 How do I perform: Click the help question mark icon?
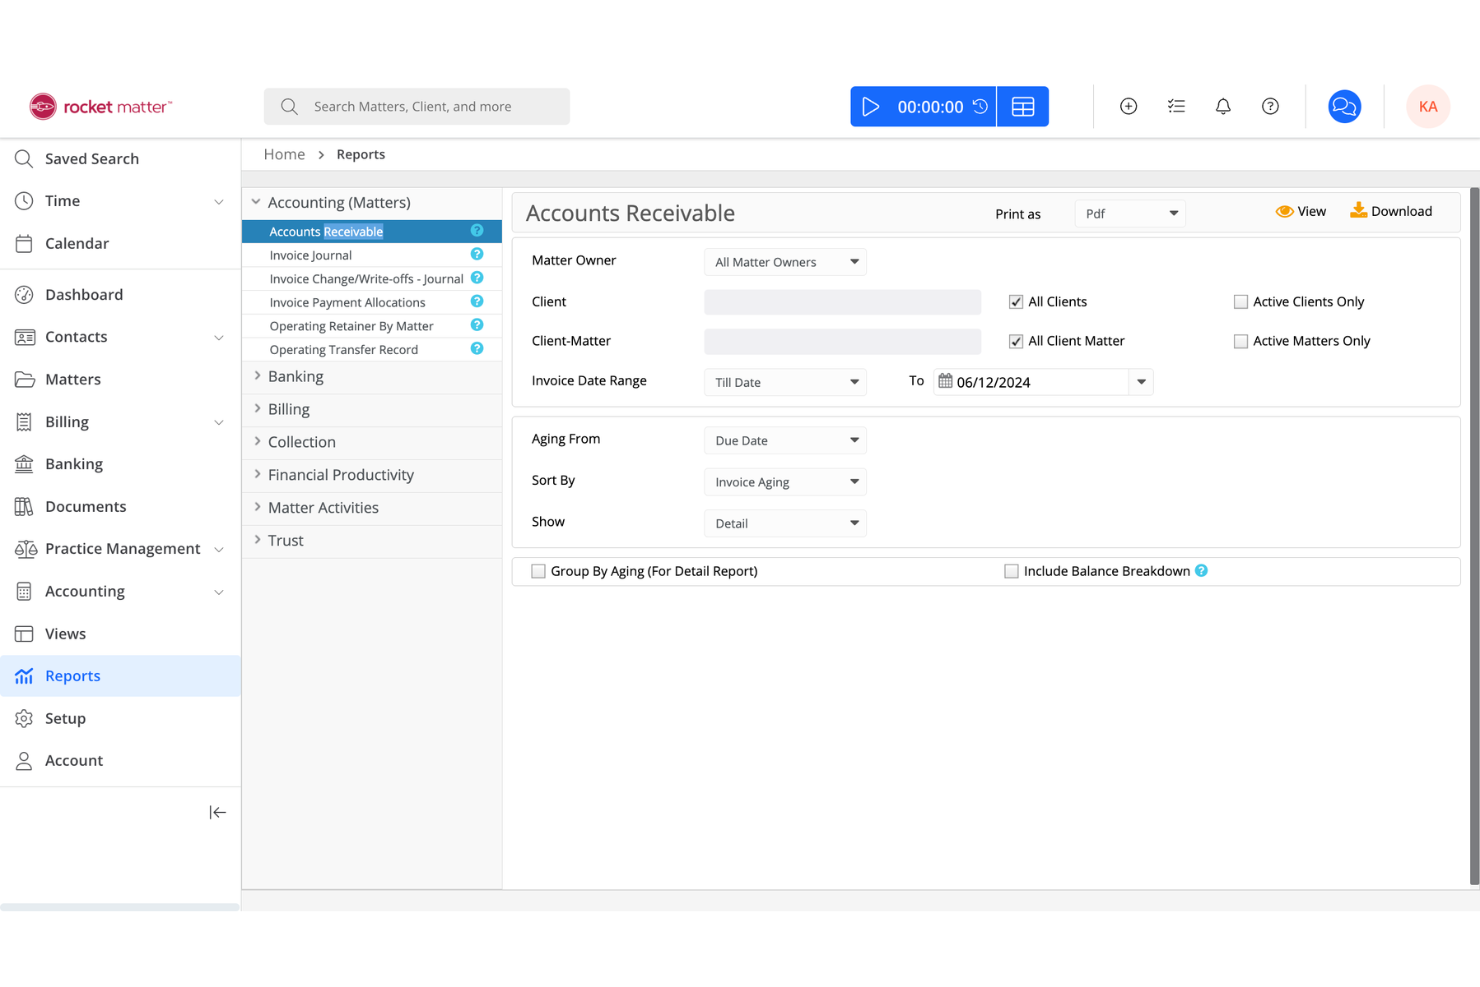[1270, 105]
